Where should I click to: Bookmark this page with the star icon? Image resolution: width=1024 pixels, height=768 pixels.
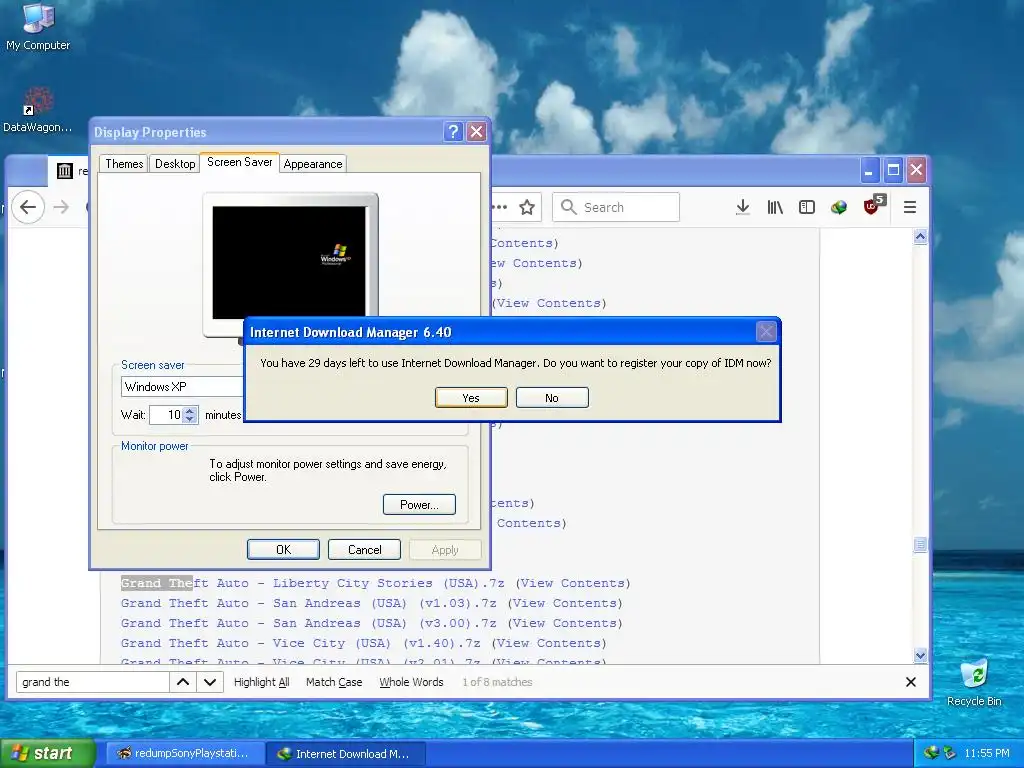coord(527,207)
